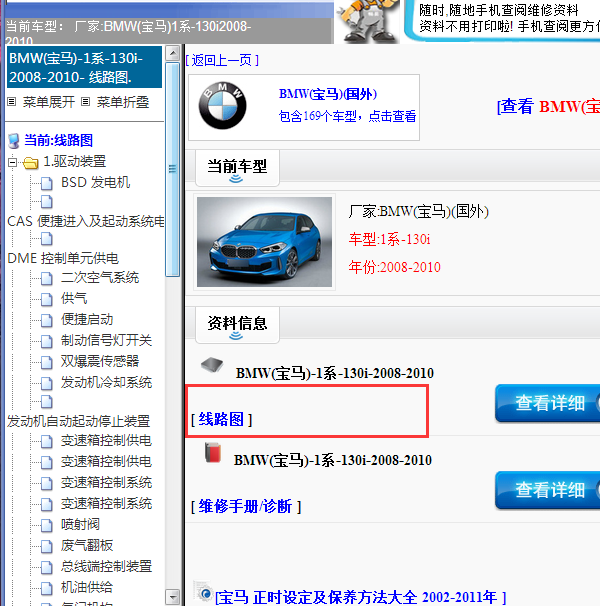The width and height of the screenshot is (600, 606).
Task: Click document icon beside 机油供给
Action: 47,588
